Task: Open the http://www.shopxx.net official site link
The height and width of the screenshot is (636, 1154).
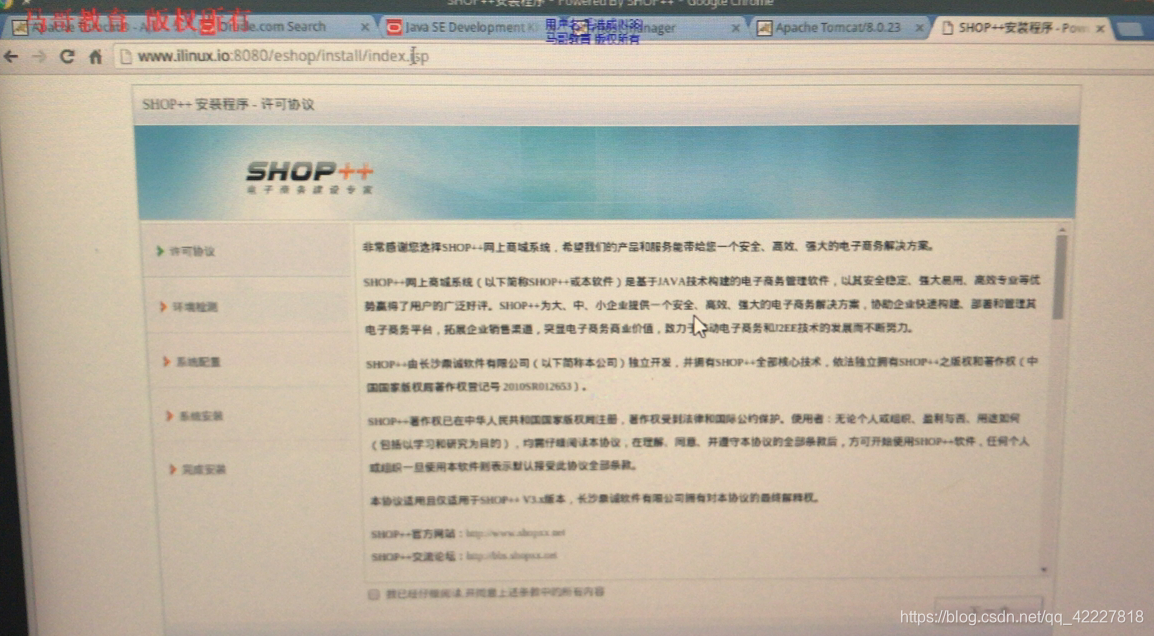Action: pos(515,532)
